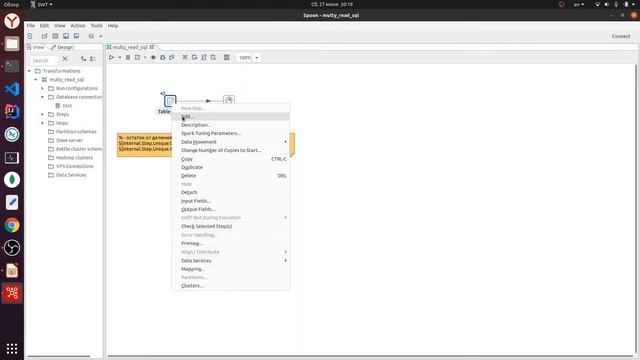Click the explore database icon
This screenshot has width=640, height=360.
coord(213,58)
